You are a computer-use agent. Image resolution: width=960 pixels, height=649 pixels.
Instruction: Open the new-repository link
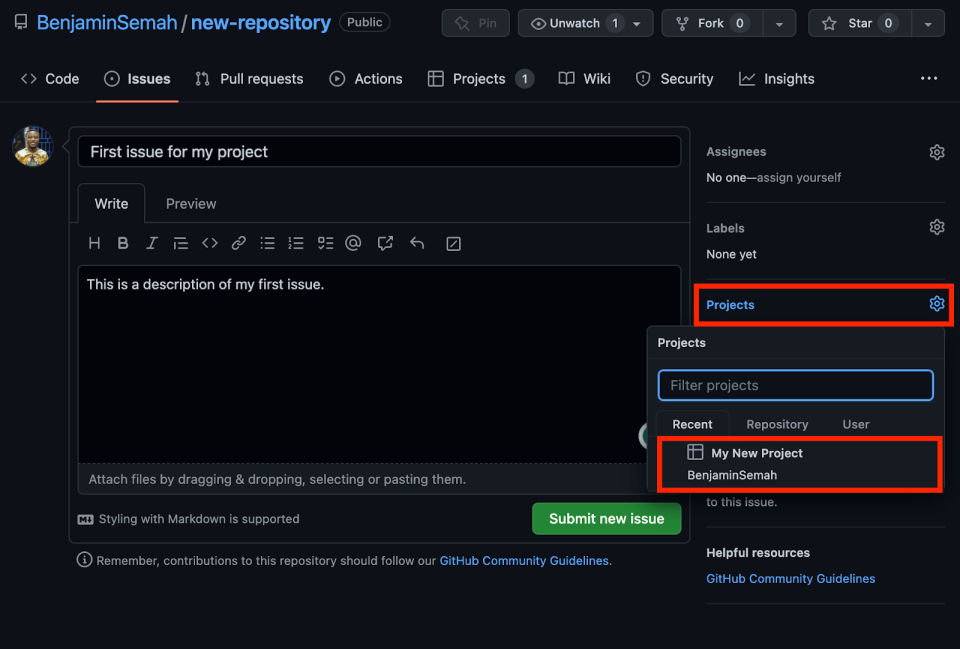click(x=261, y=23)
